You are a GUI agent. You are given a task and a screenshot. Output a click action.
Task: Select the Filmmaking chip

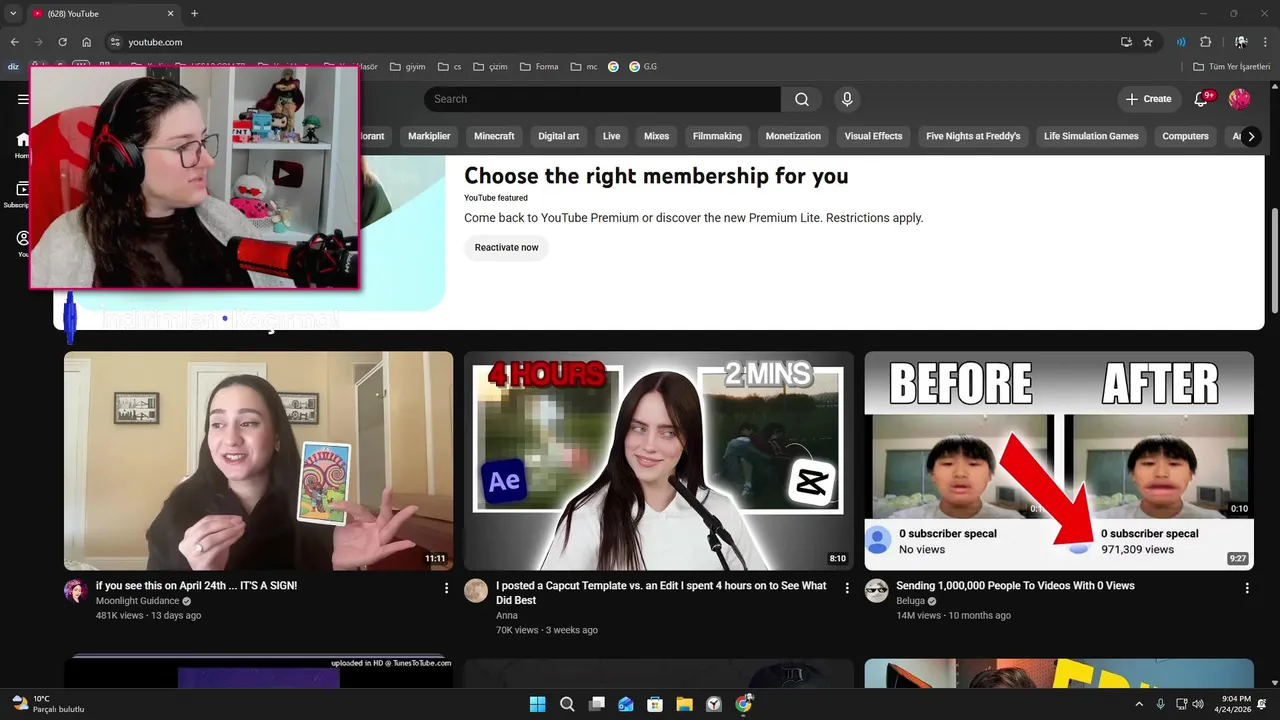[717, 136]
